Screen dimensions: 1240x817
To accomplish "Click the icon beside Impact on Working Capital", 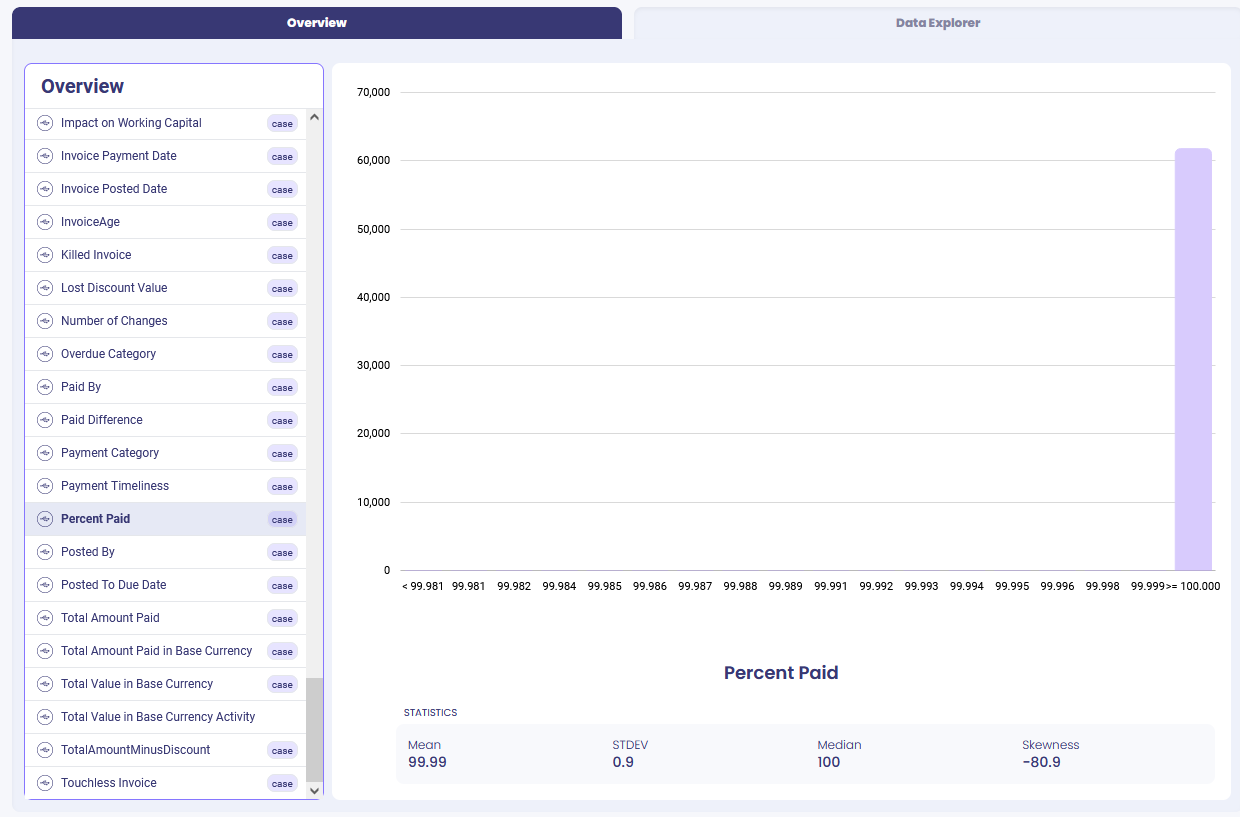I will 44,123.
